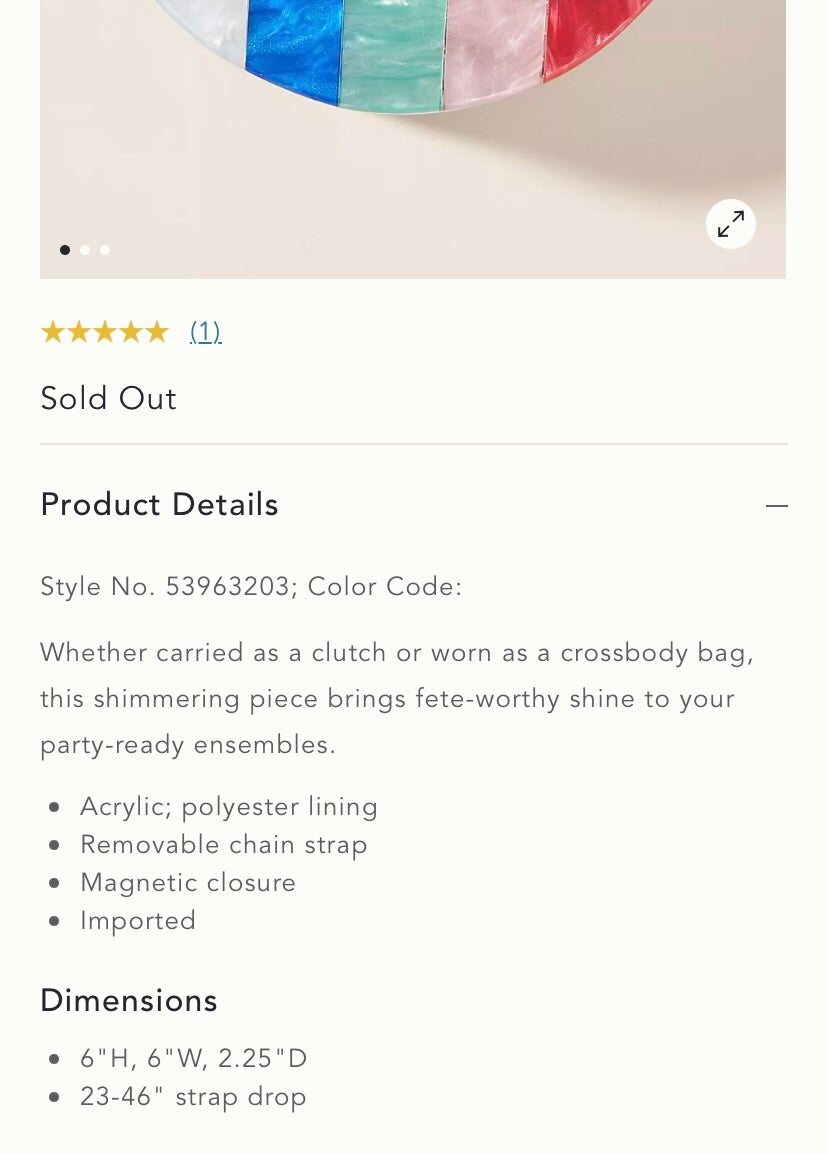Jump to the third image carousel dot
Viewport: 828px width, 1154px height.
tap(105, 250)
